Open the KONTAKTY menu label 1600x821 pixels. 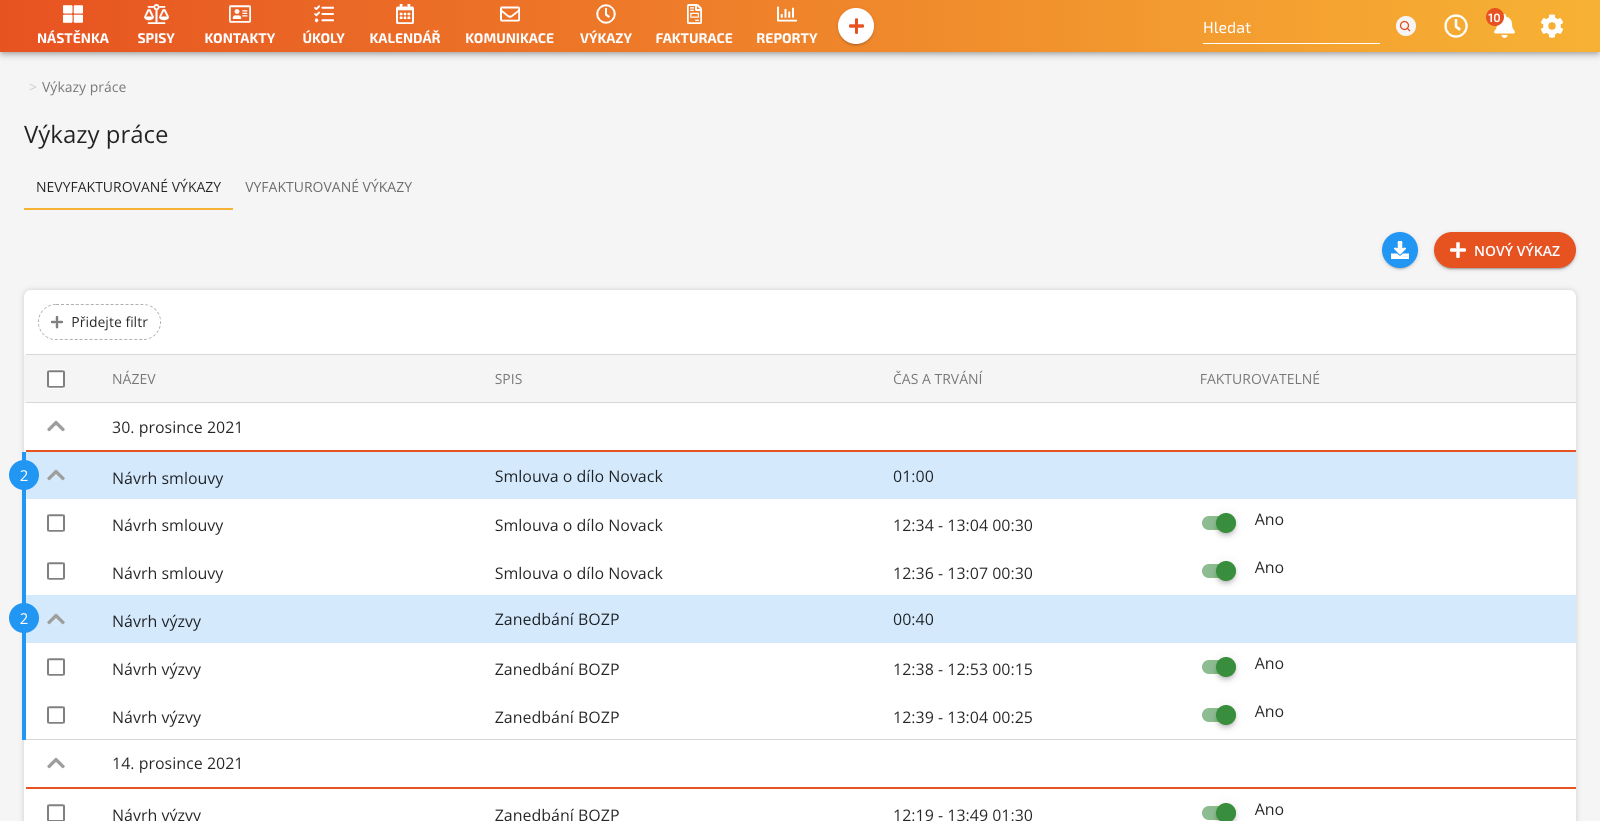pyautogui.click(x=240, y=38)
